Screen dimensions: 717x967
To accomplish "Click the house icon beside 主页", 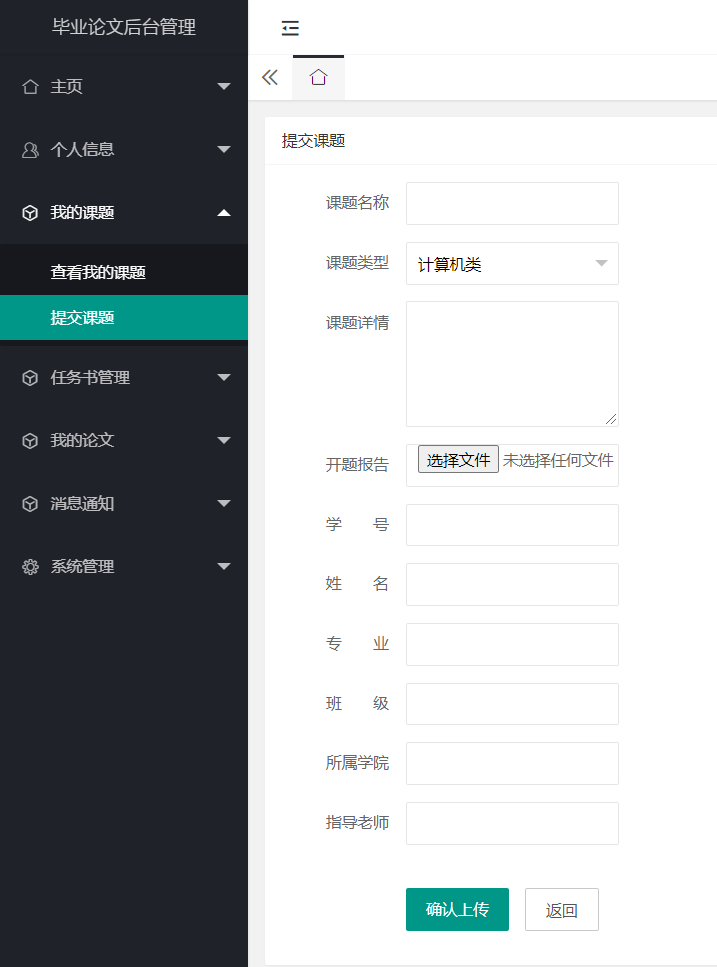I will click(x=30, y=87).
